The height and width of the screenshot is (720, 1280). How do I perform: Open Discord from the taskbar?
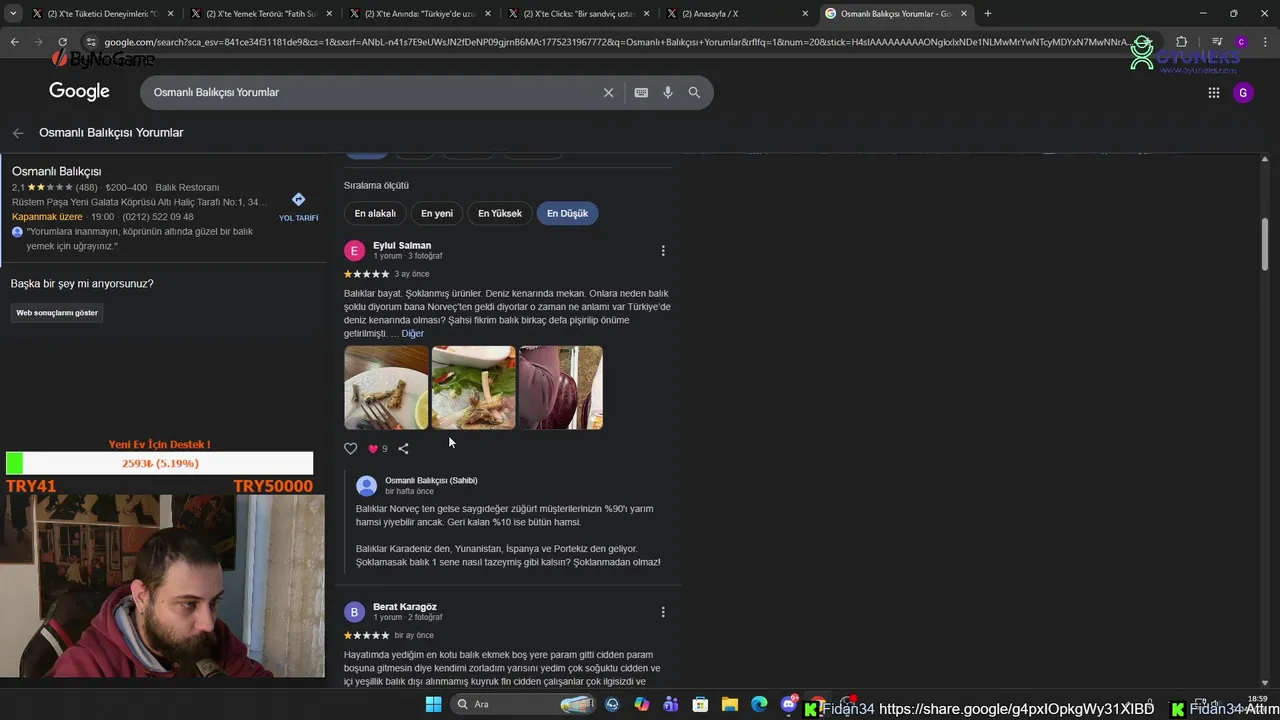coord(788,704)
